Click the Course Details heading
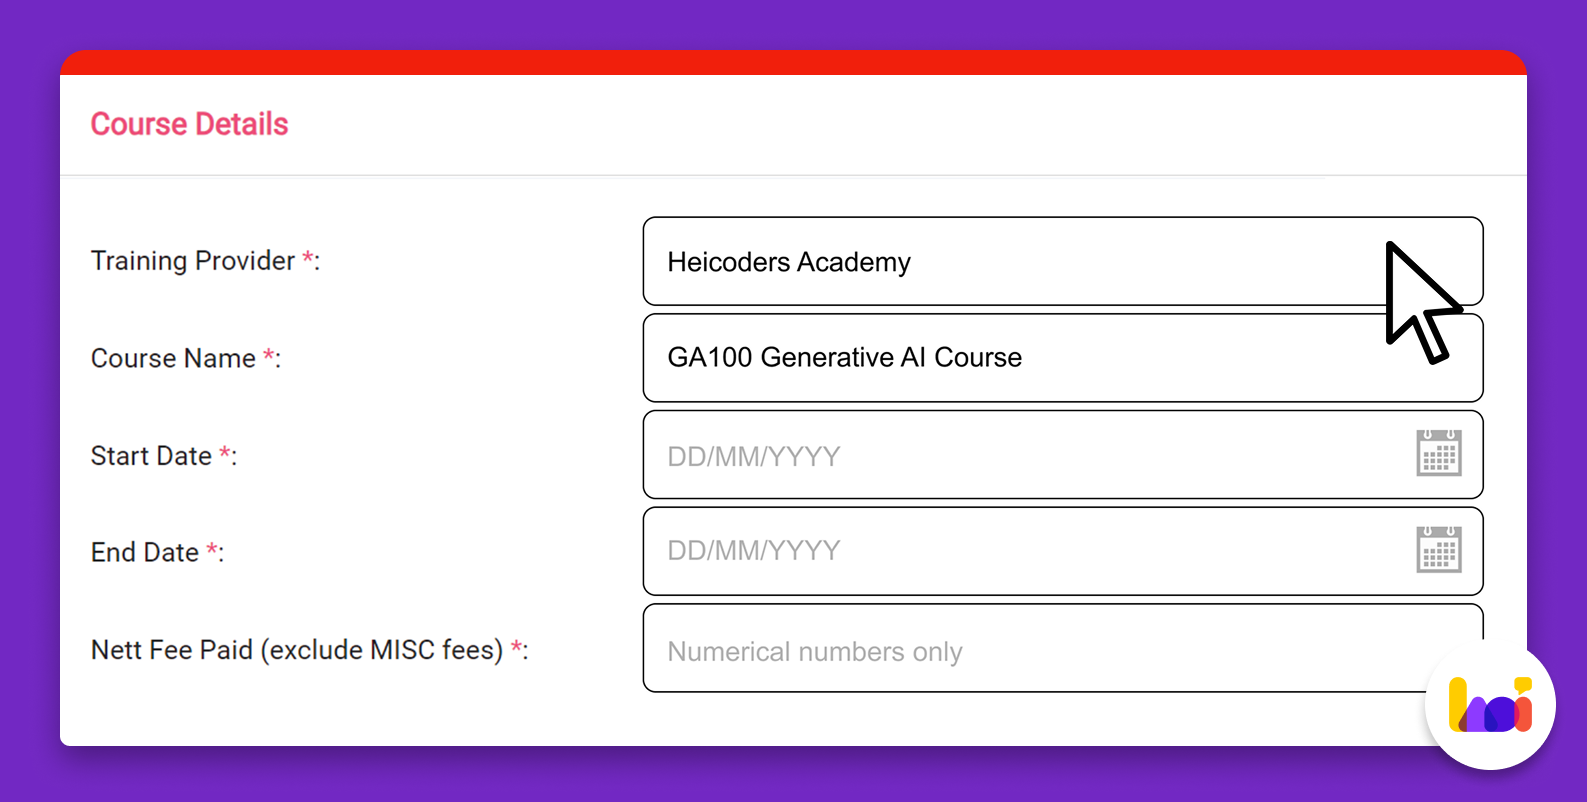The height and width of the screenshot is (802, 1587). tap(189, 123)
